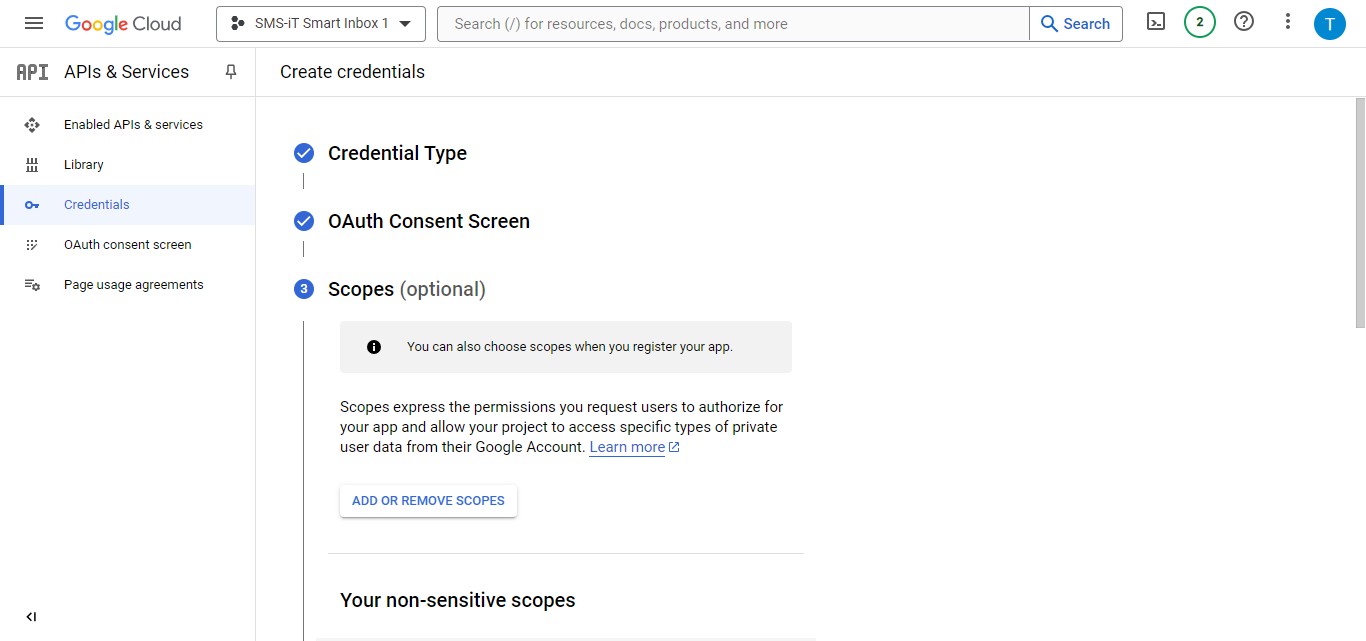Select Credentials in the sidebar
Viewport: 1366px width, 641px height.
(x=97, y=205)
